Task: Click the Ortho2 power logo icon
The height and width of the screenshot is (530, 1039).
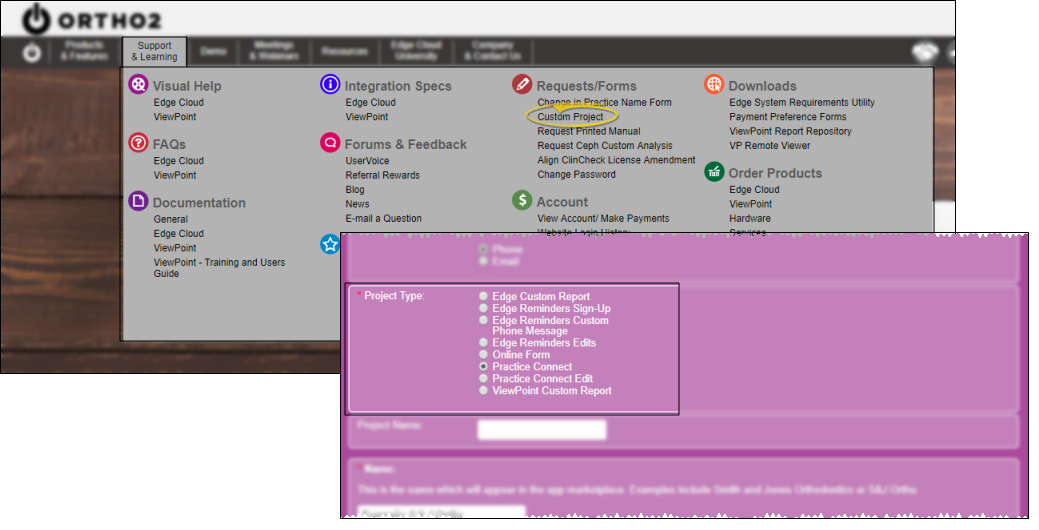Action: (36, 20)
